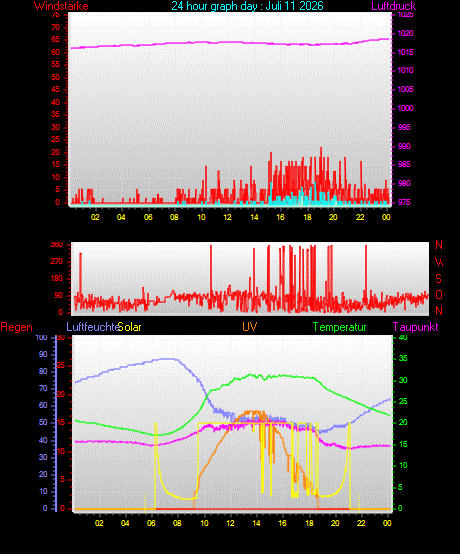Click the O compass direction letter
This screenshot has width=460, height=554.
(x=439, y=295)
